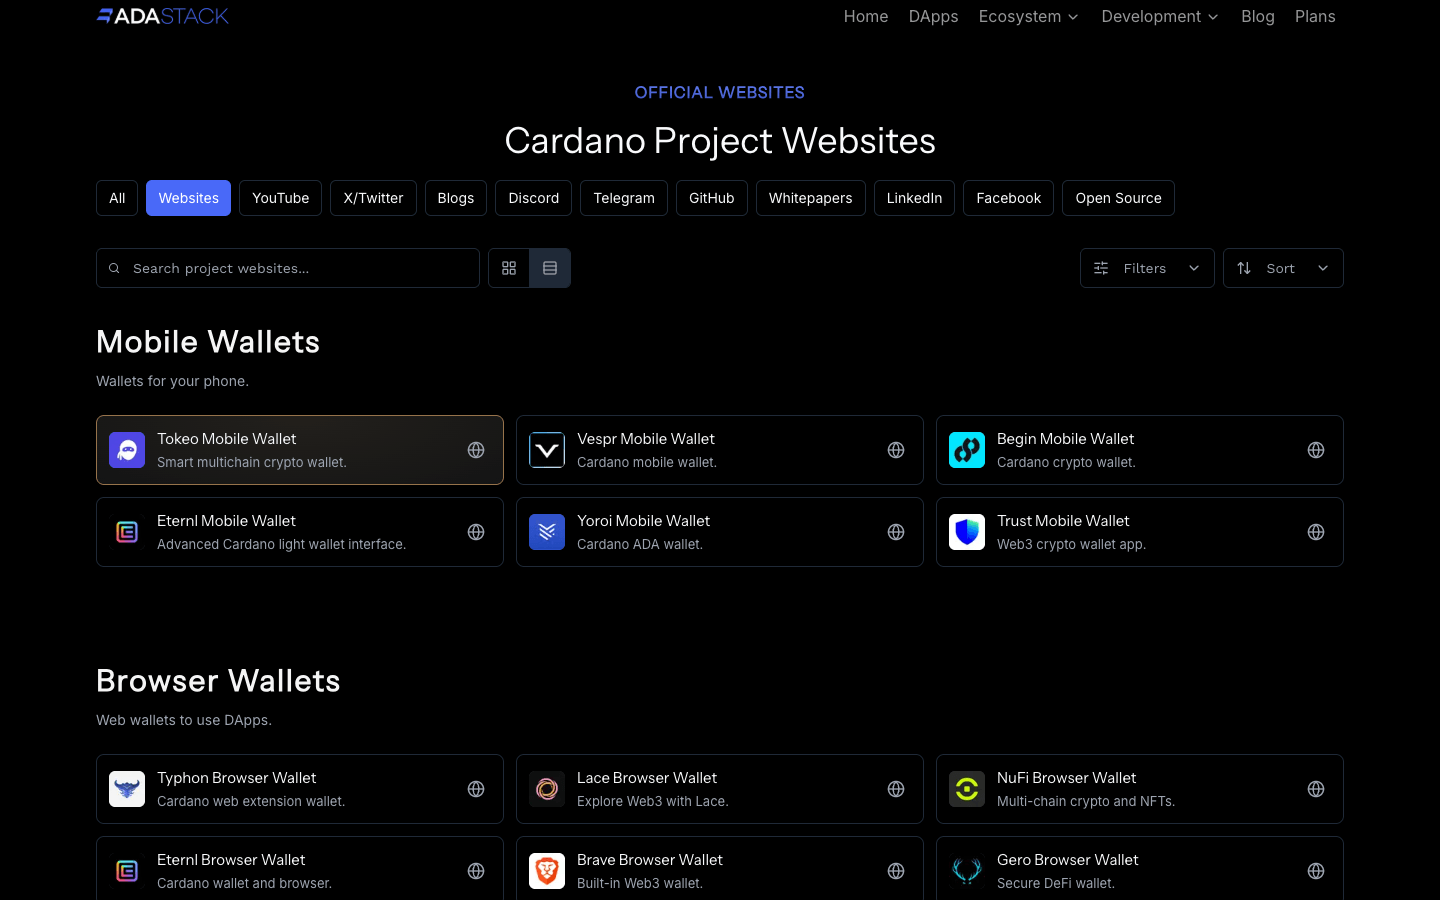Open the Sort dropdown

[1283, 268]
